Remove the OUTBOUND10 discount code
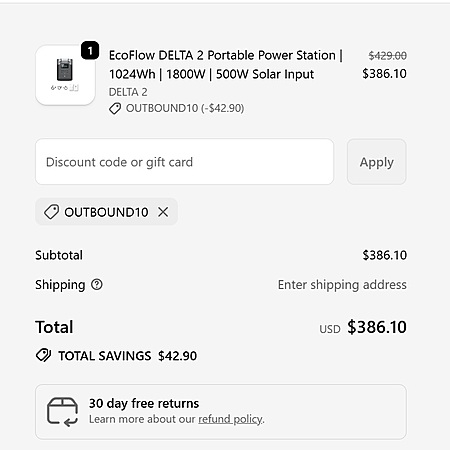 tap(163, 212)
